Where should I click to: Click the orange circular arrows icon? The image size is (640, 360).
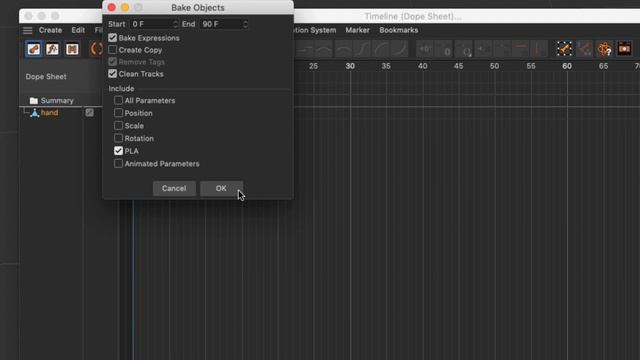click(96, 49)
